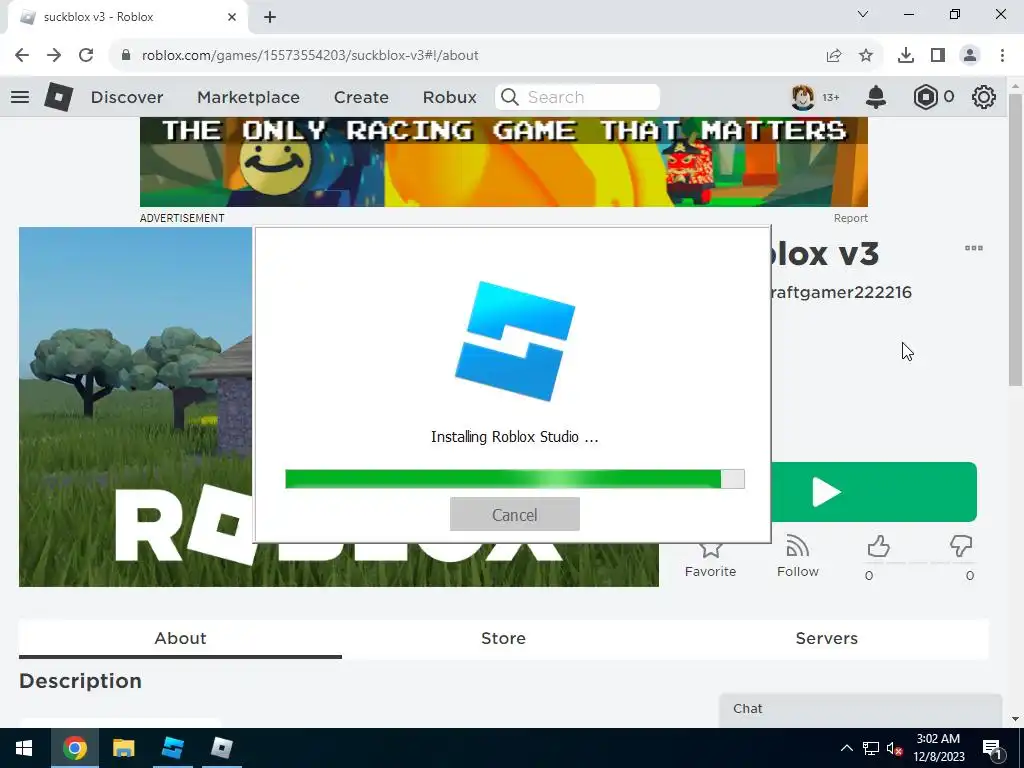Reload the current page
The image size is (1024, 768).
pos(86,56)
